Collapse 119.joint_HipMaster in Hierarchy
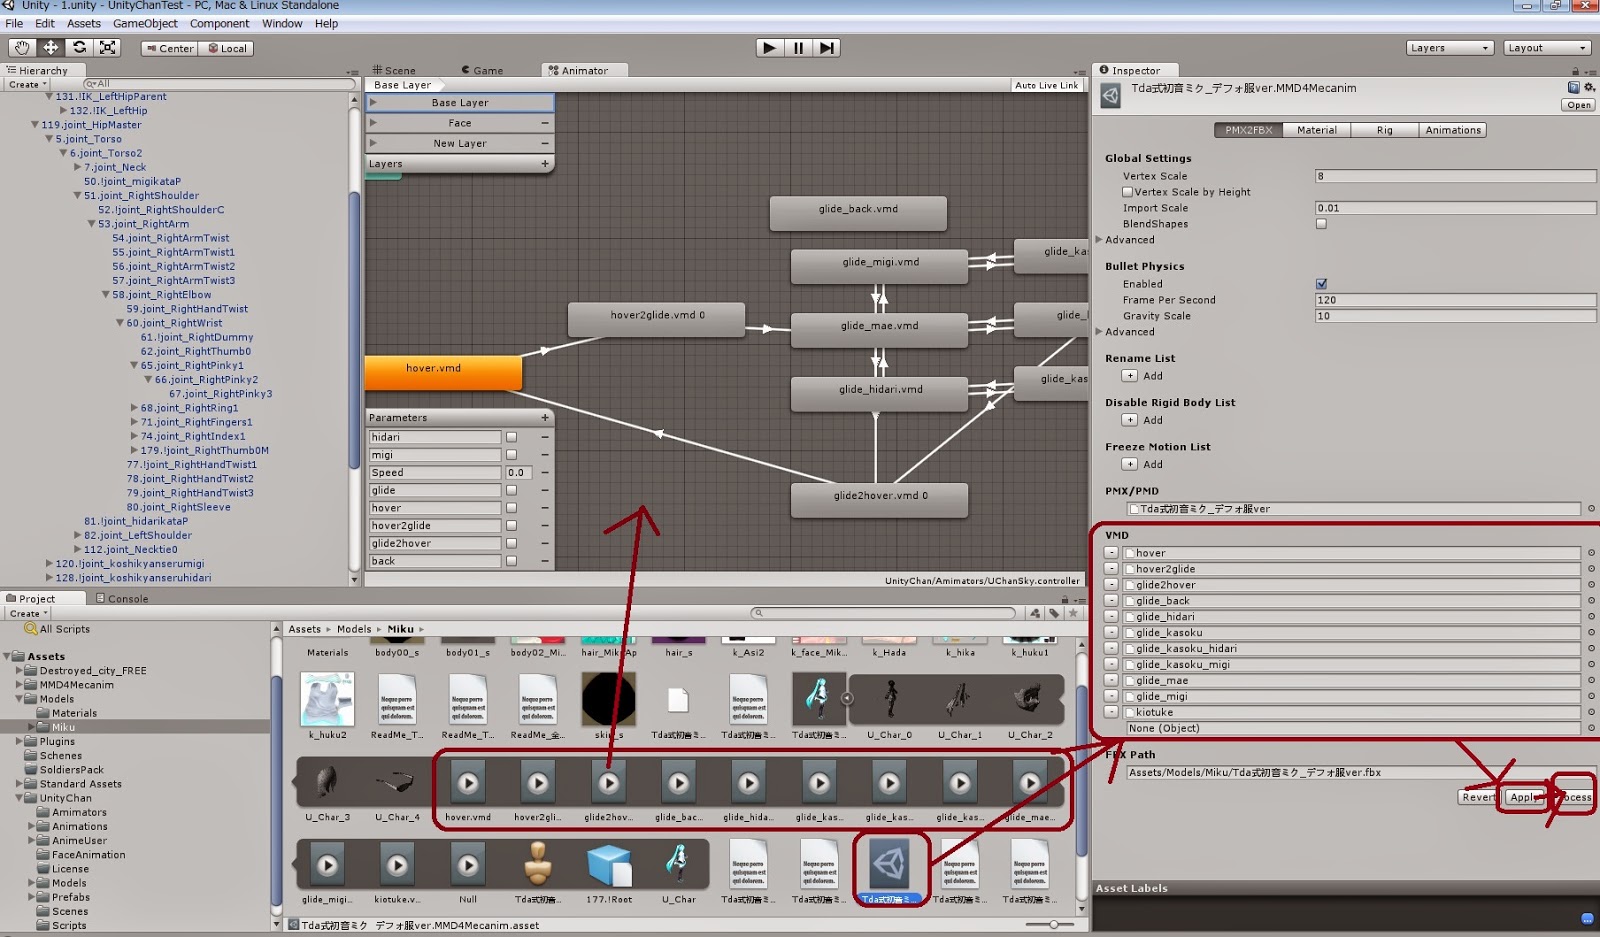The image size is (1600, 937). pos(35,125)
